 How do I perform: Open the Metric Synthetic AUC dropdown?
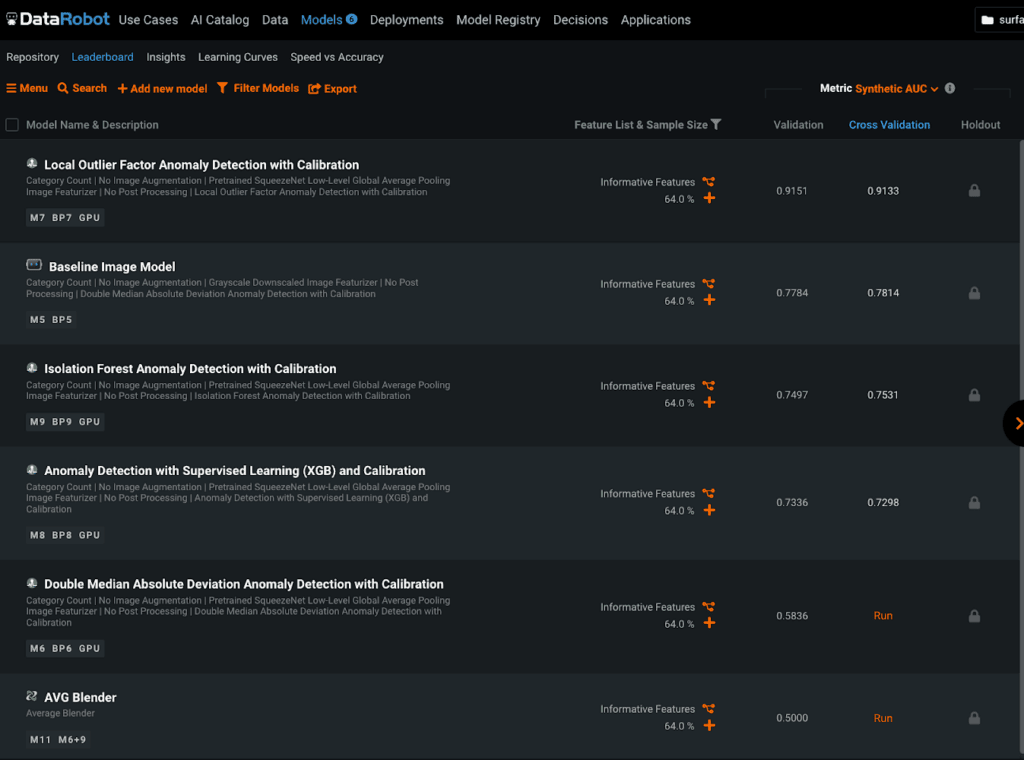click(897, 88)
